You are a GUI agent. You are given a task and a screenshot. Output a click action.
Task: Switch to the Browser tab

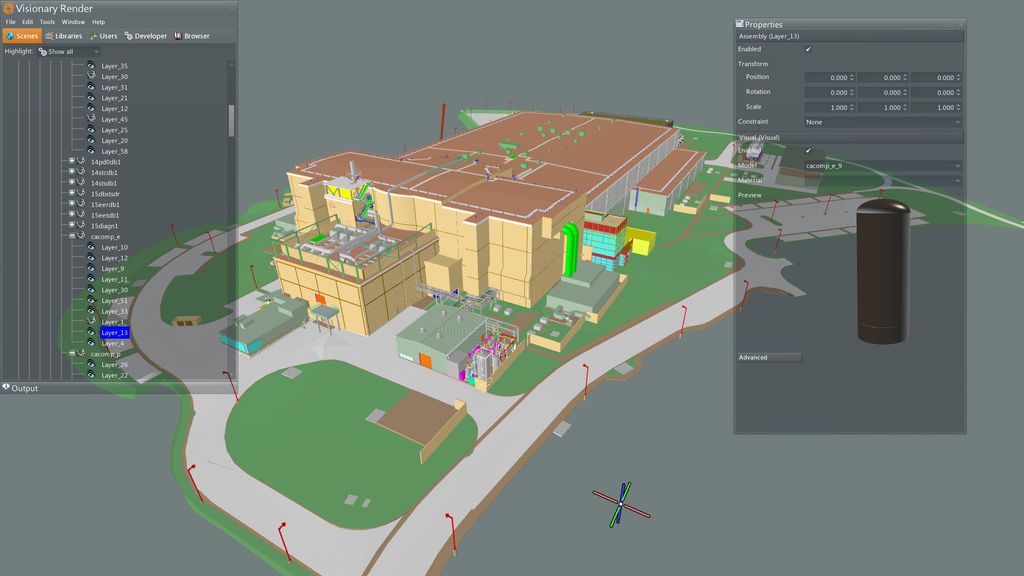[192, 36]
